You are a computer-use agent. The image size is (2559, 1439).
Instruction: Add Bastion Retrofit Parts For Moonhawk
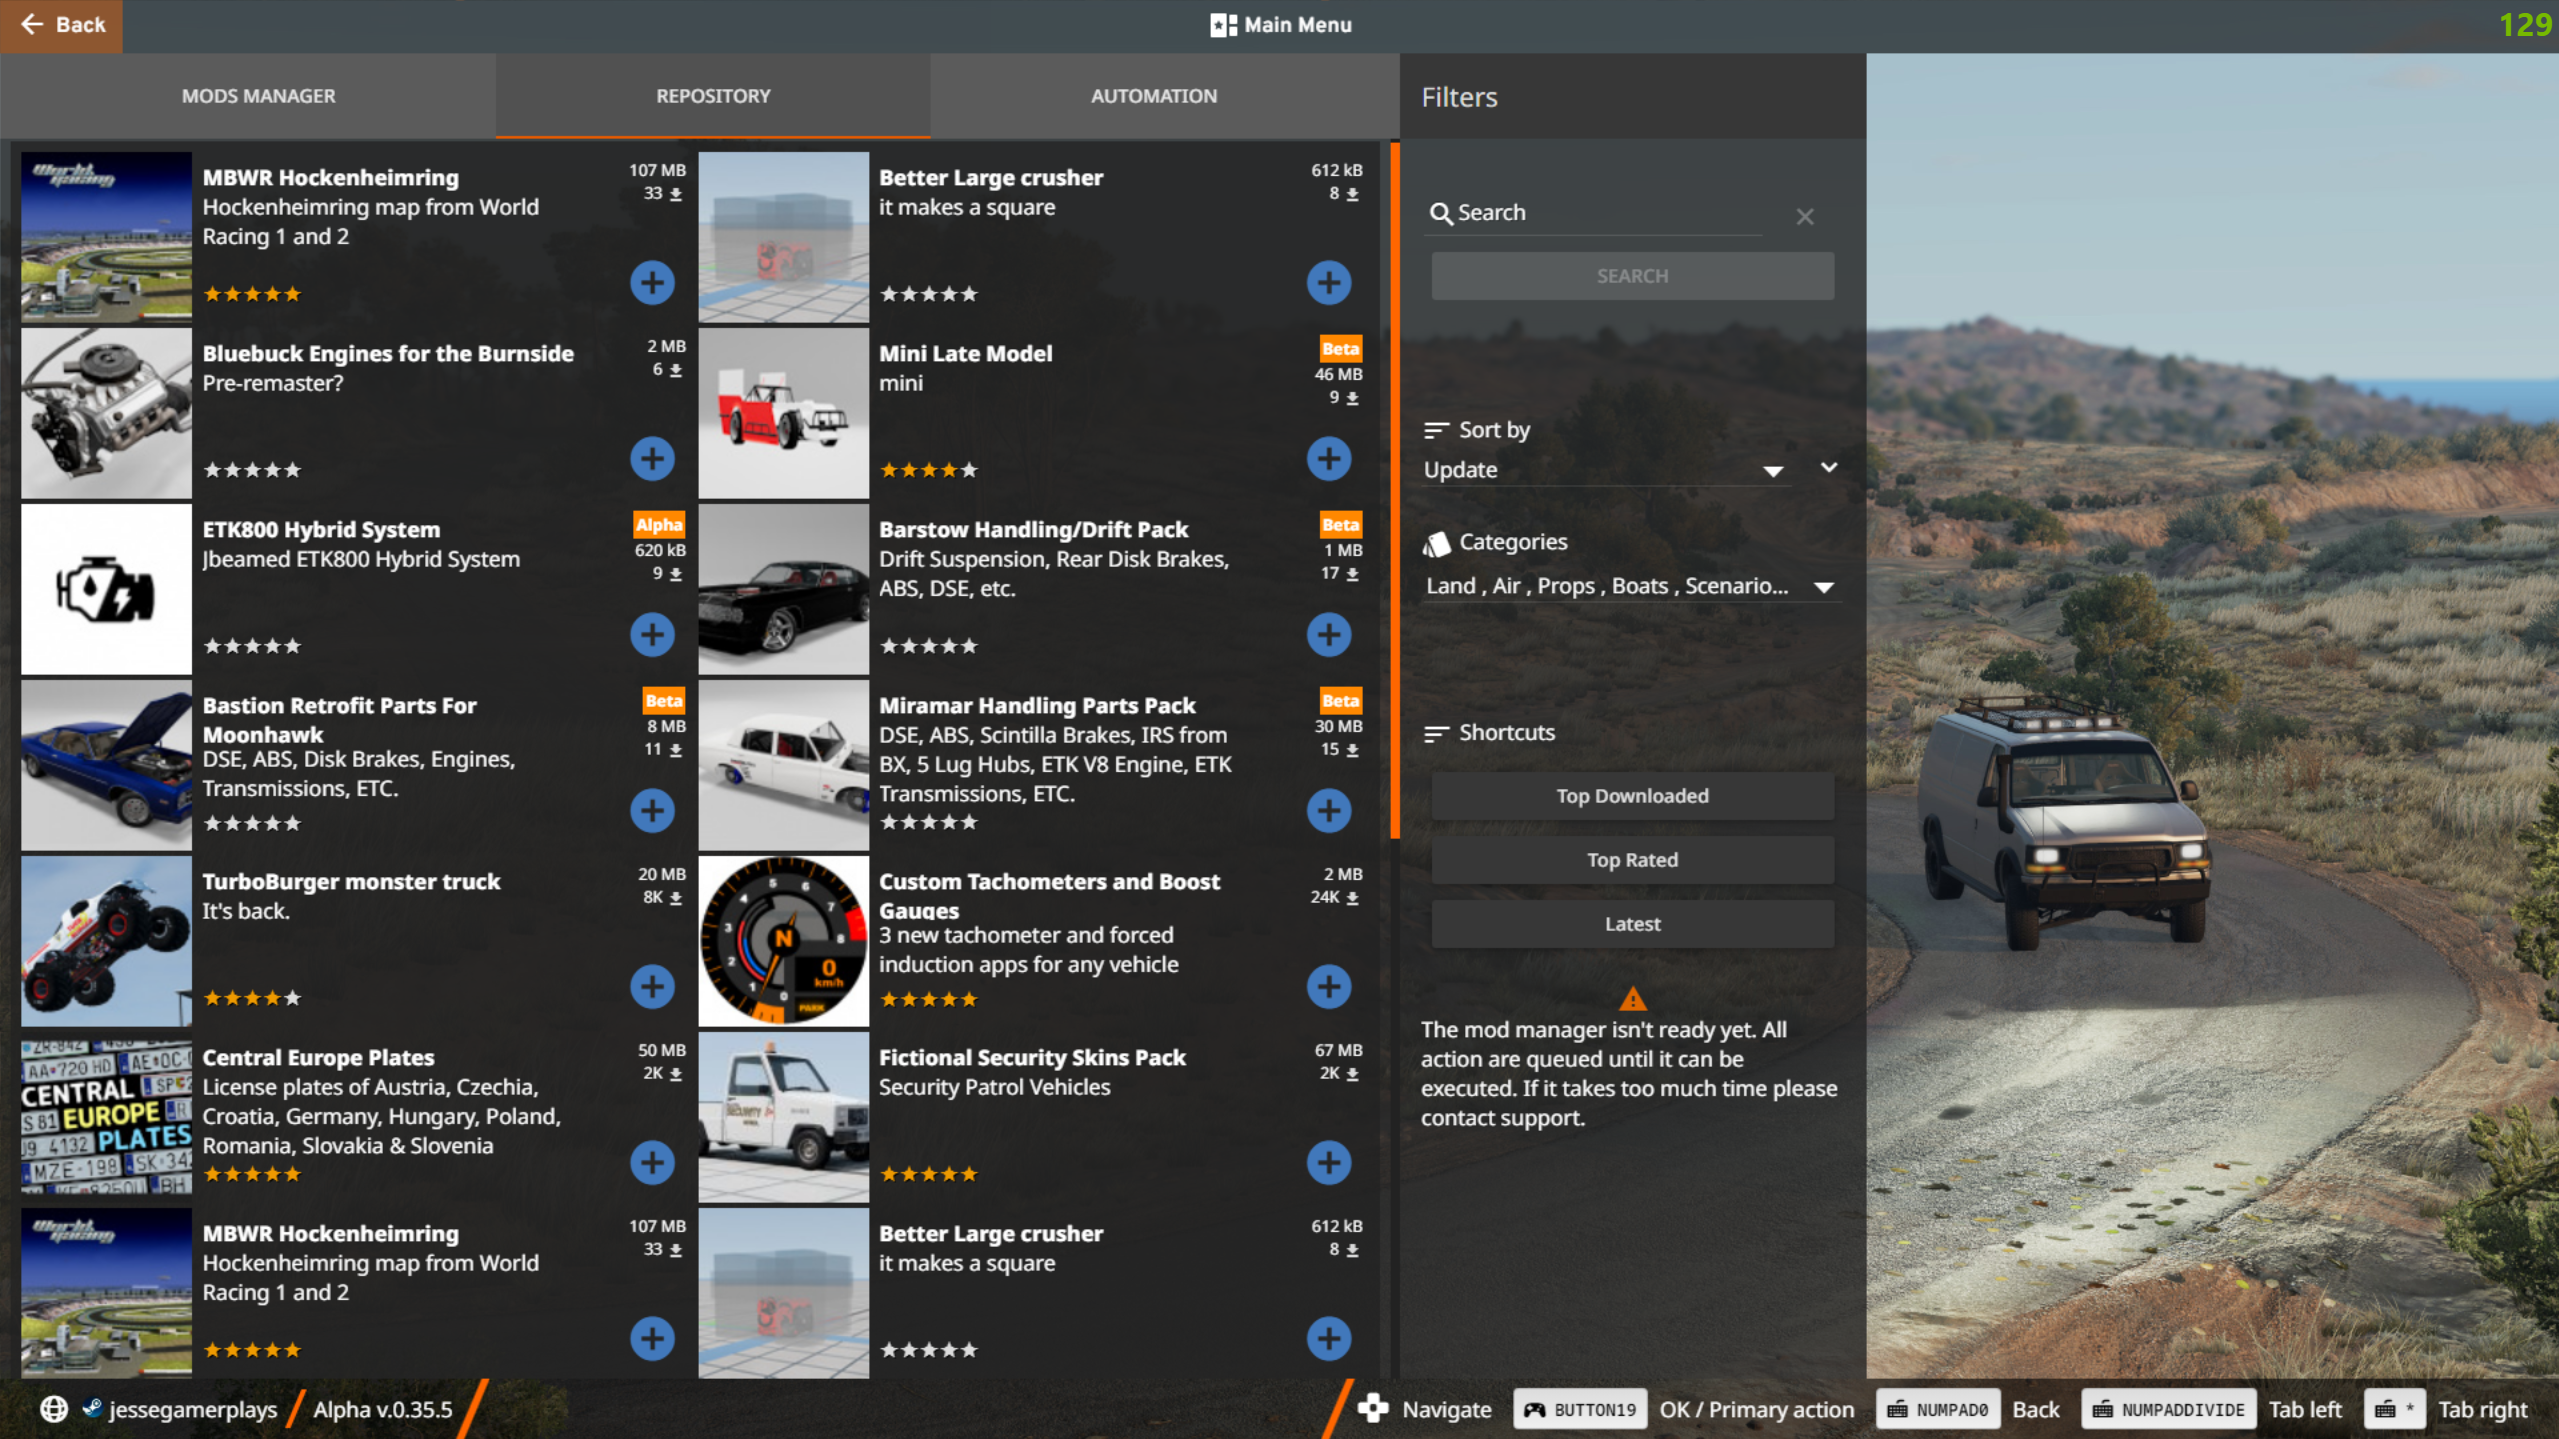652,810
